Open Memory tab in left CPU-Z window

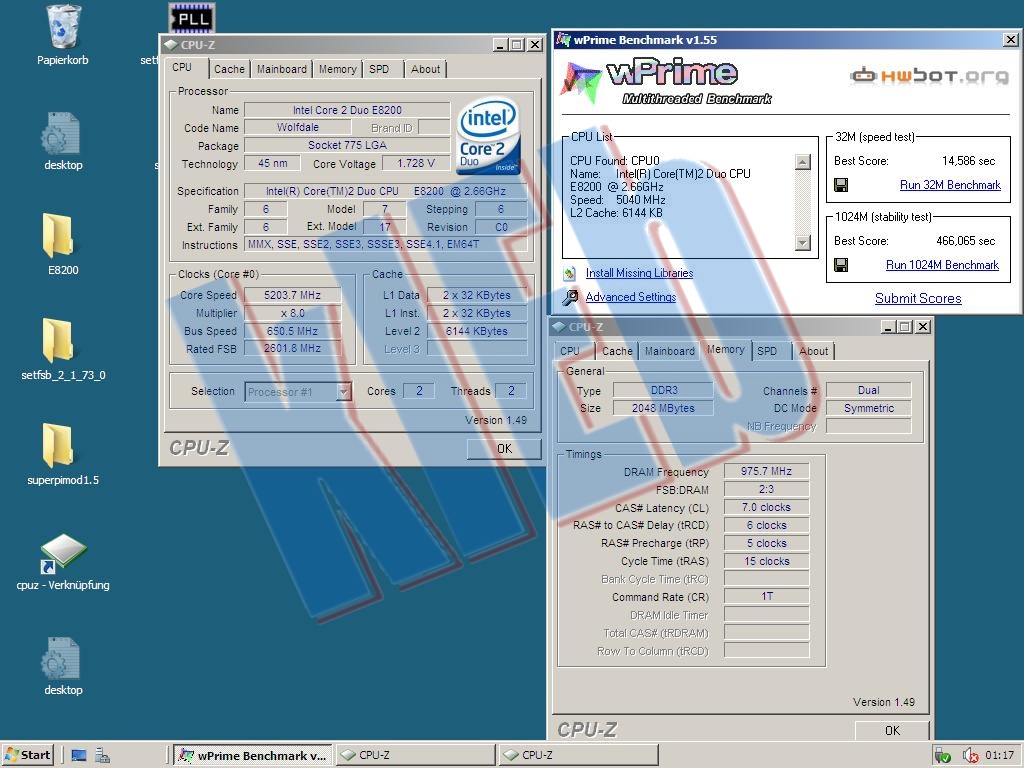338,69
